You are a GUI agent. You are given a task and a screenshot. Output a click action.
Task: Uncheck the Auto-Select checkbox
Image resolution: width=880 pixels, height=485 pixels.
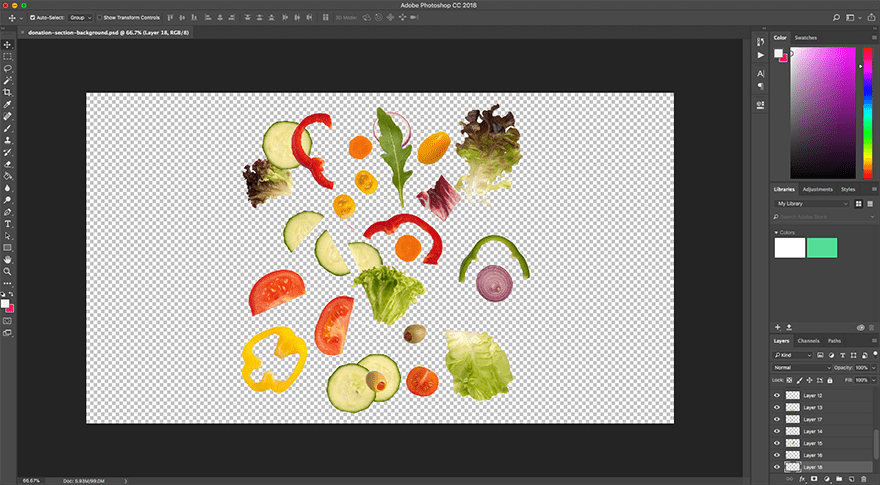click(32, 18)
